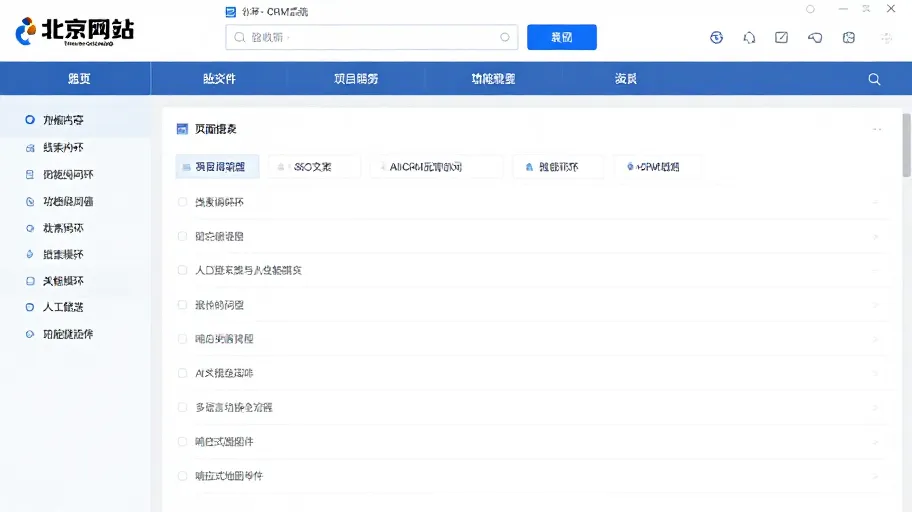The height and width of the screenshot is (512, 912).
Task: Click the fifth sidebar item's round icon
Action: pos(30,228)
